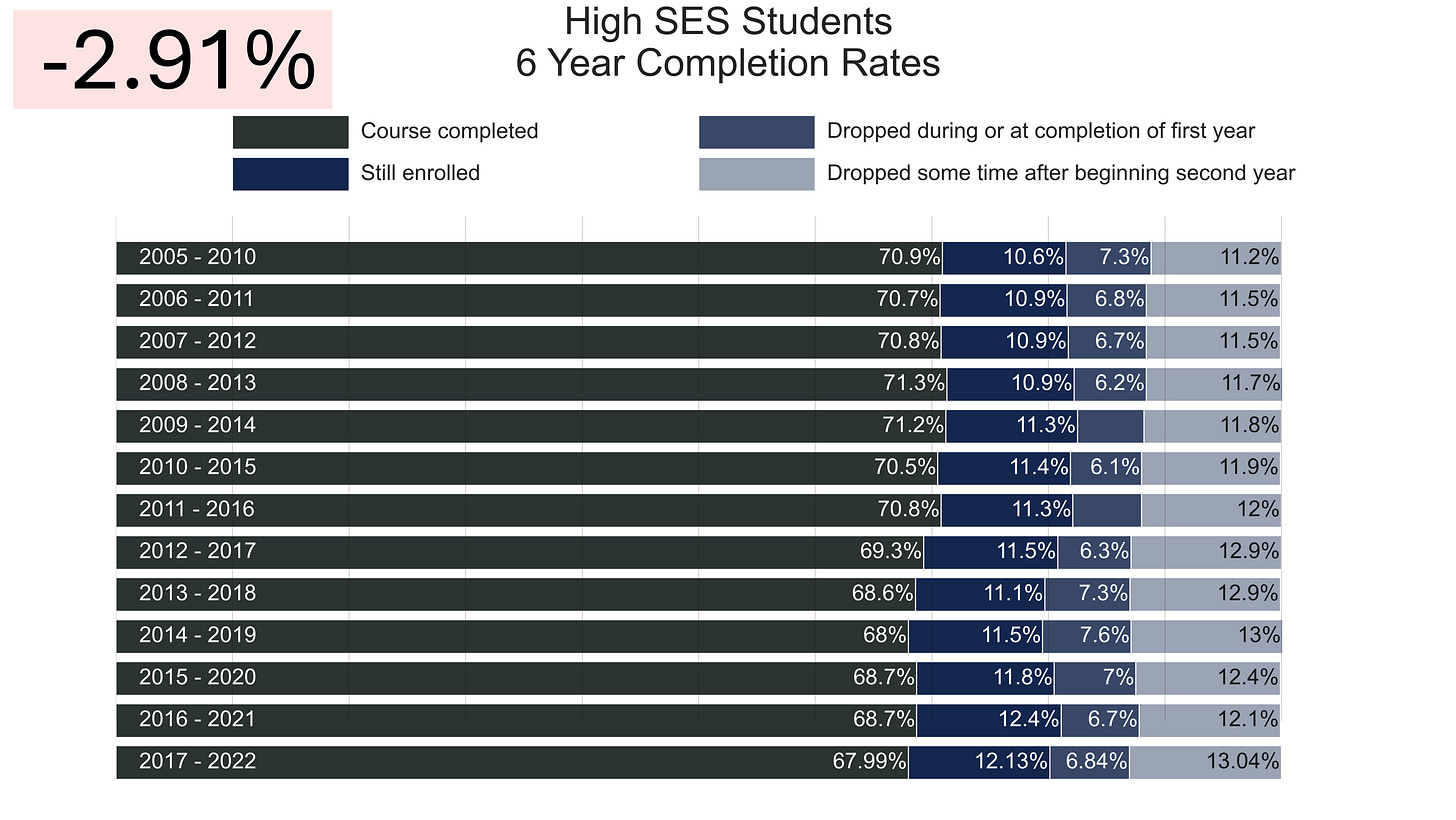Viewport: 1456px width, 820px height.
Task: Click the Still enrolled legend text
Action: [x=420, y=173]
